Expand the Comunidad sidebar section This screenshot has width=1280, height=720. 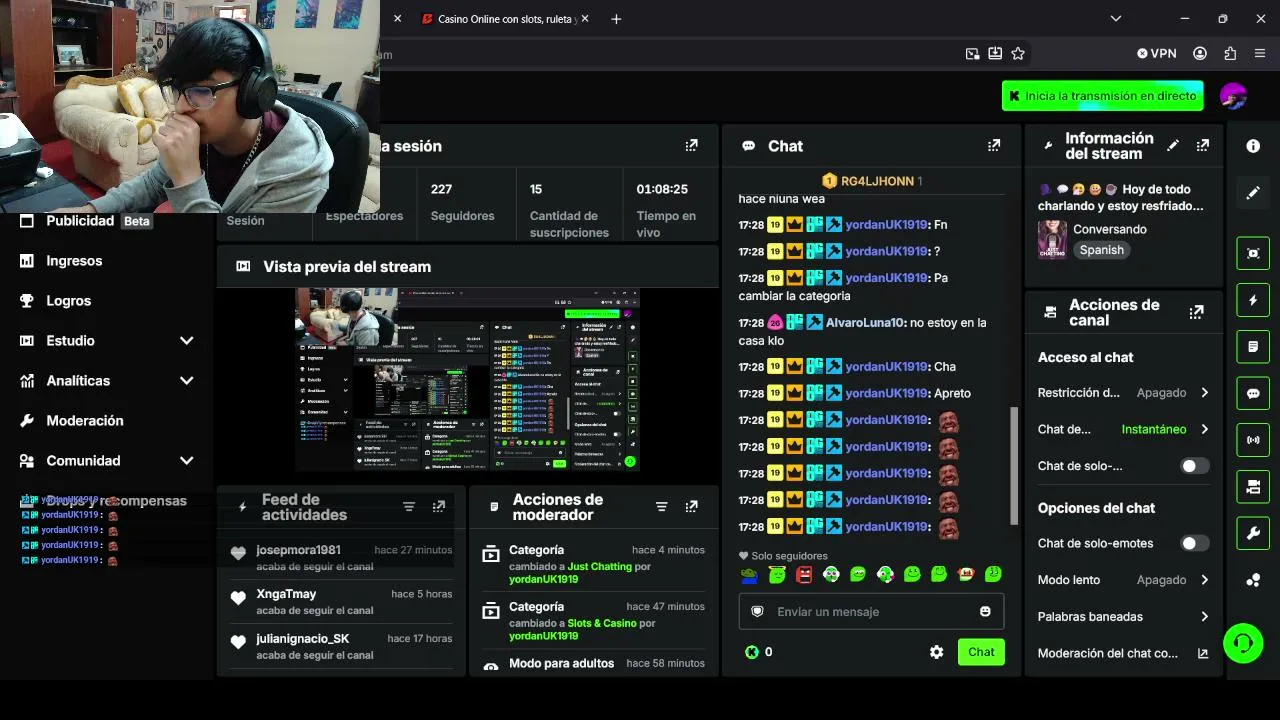tap(186, 461)
